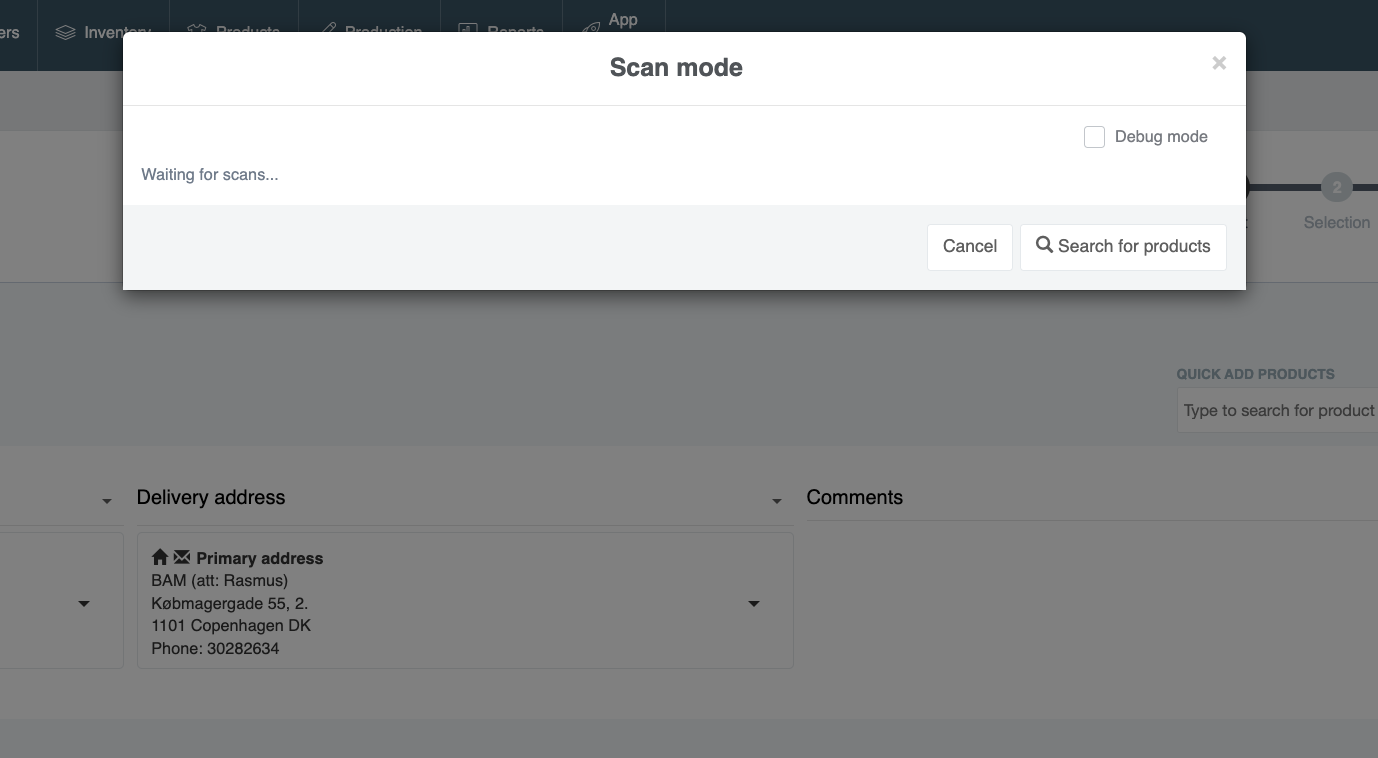Open the Primary address selector arrow
Screen dimensions: 1378x758
754,604
